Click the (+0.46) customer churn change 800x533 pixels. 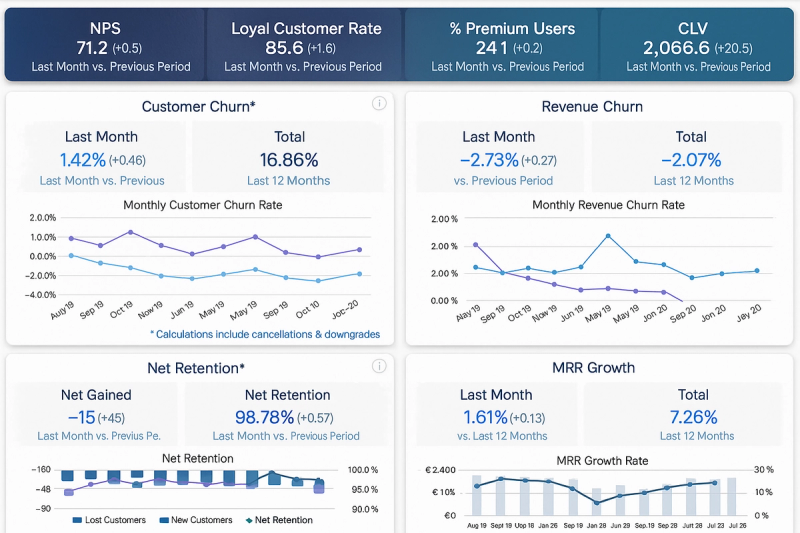tap(127, 161)
